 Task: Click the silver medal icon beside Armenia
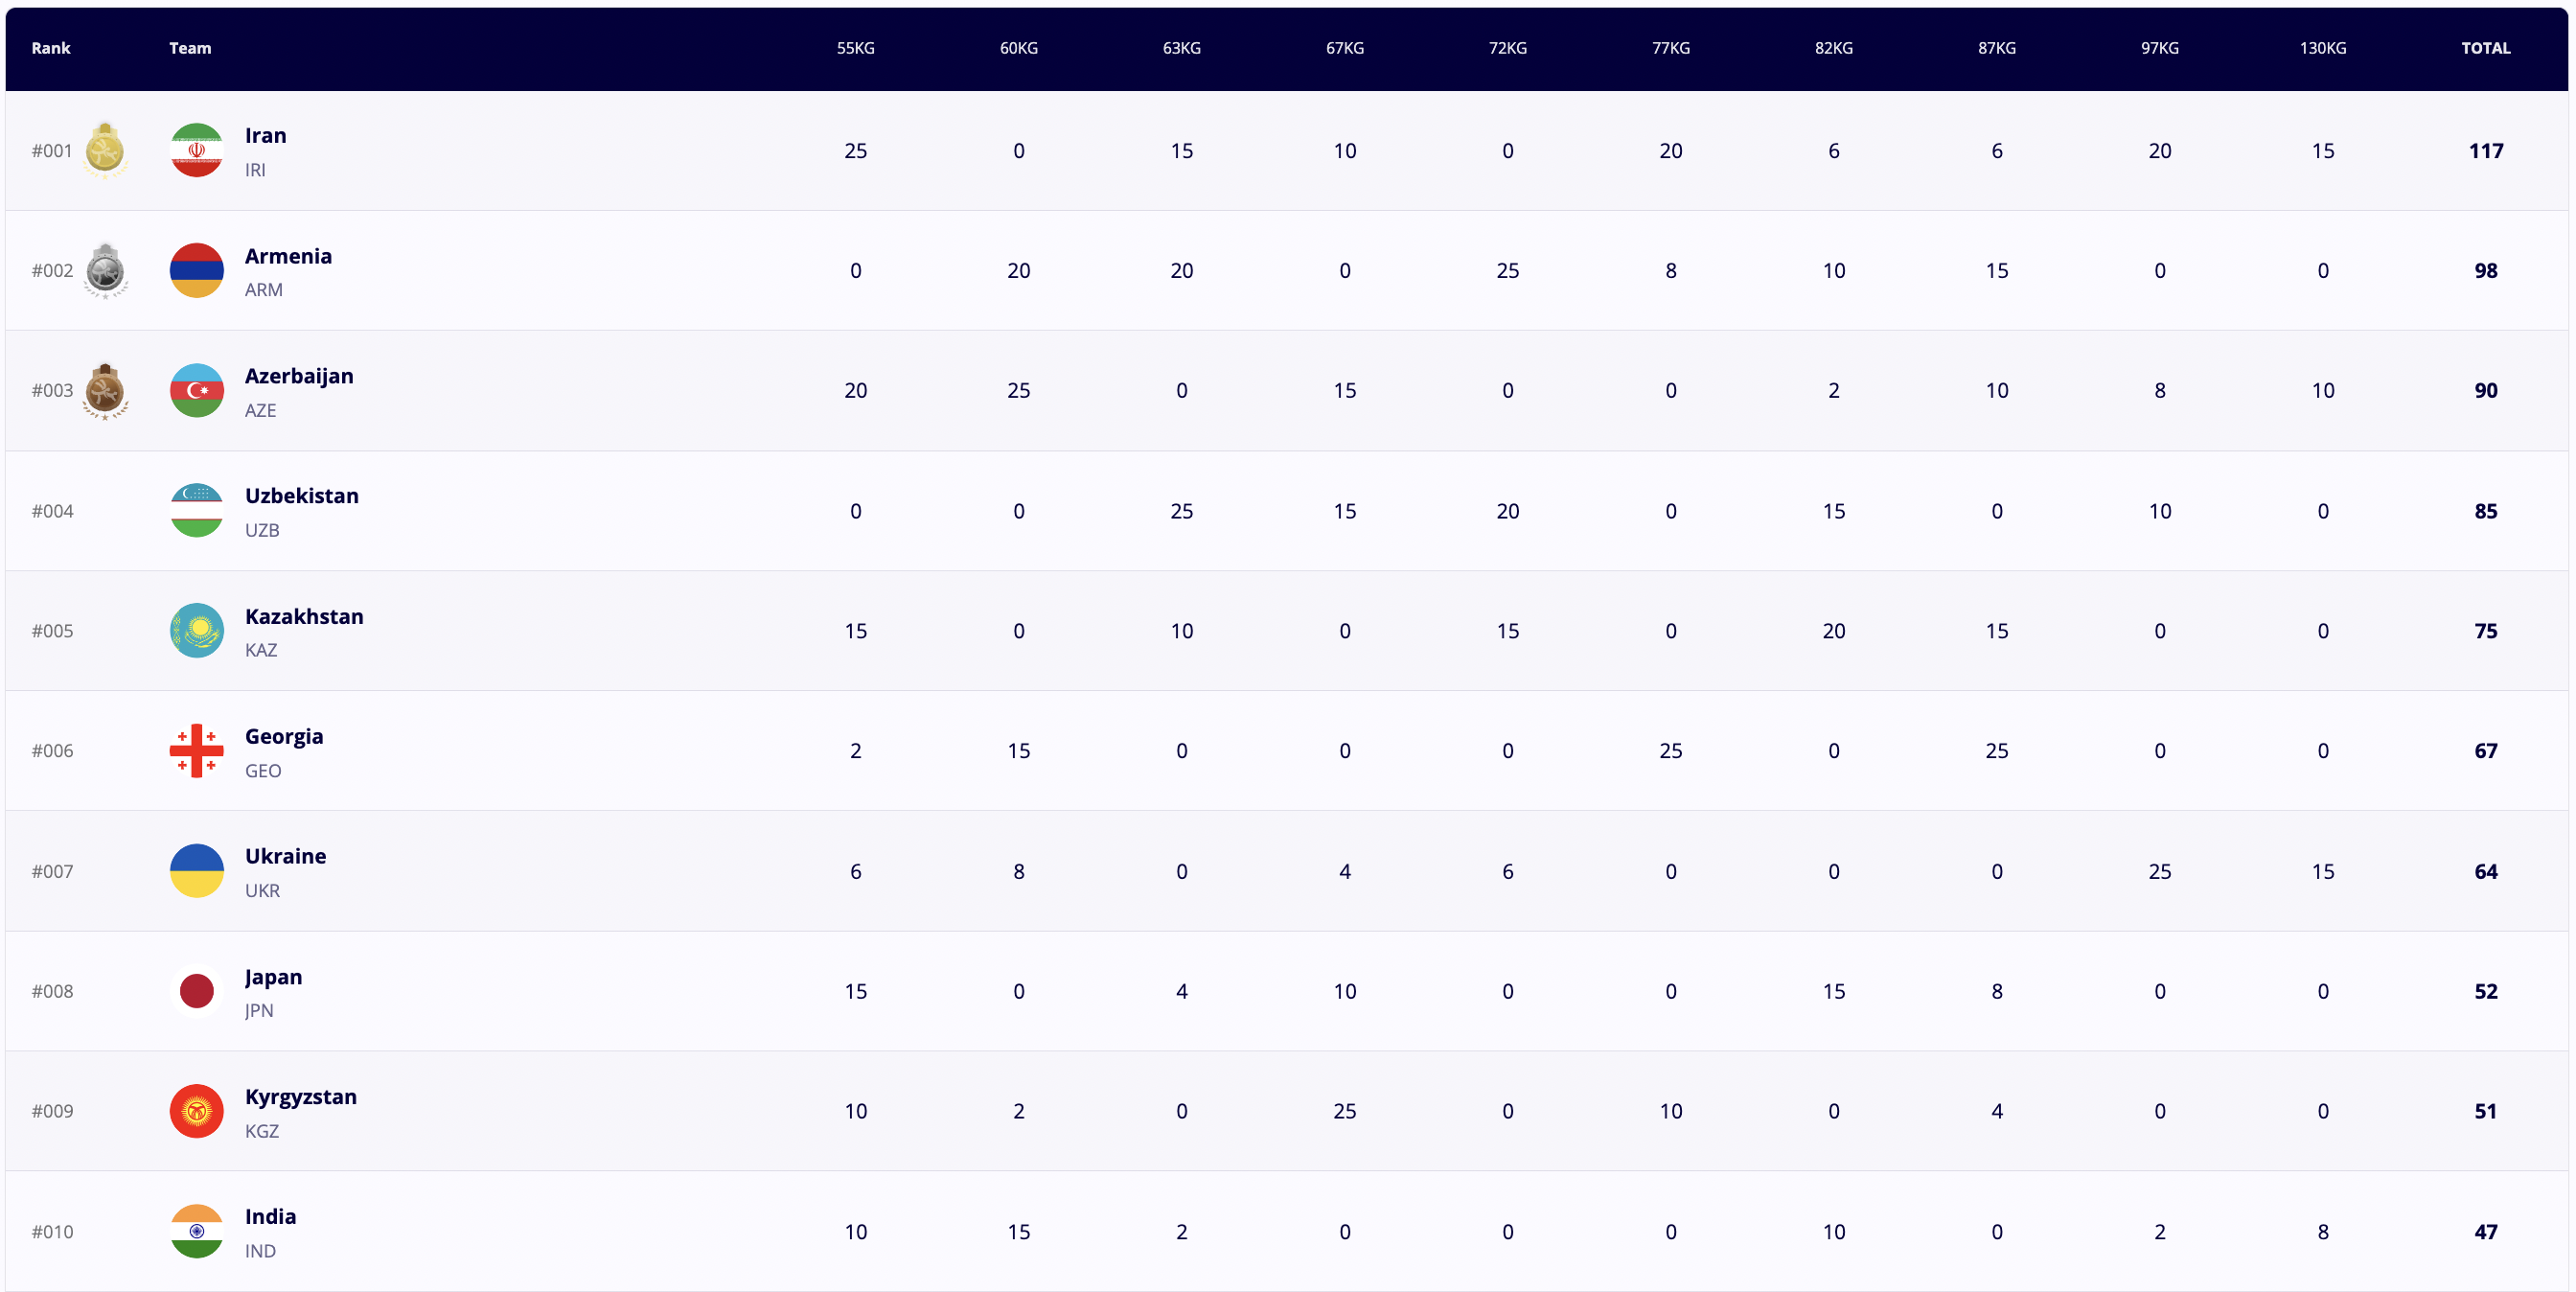coord(105,270)
